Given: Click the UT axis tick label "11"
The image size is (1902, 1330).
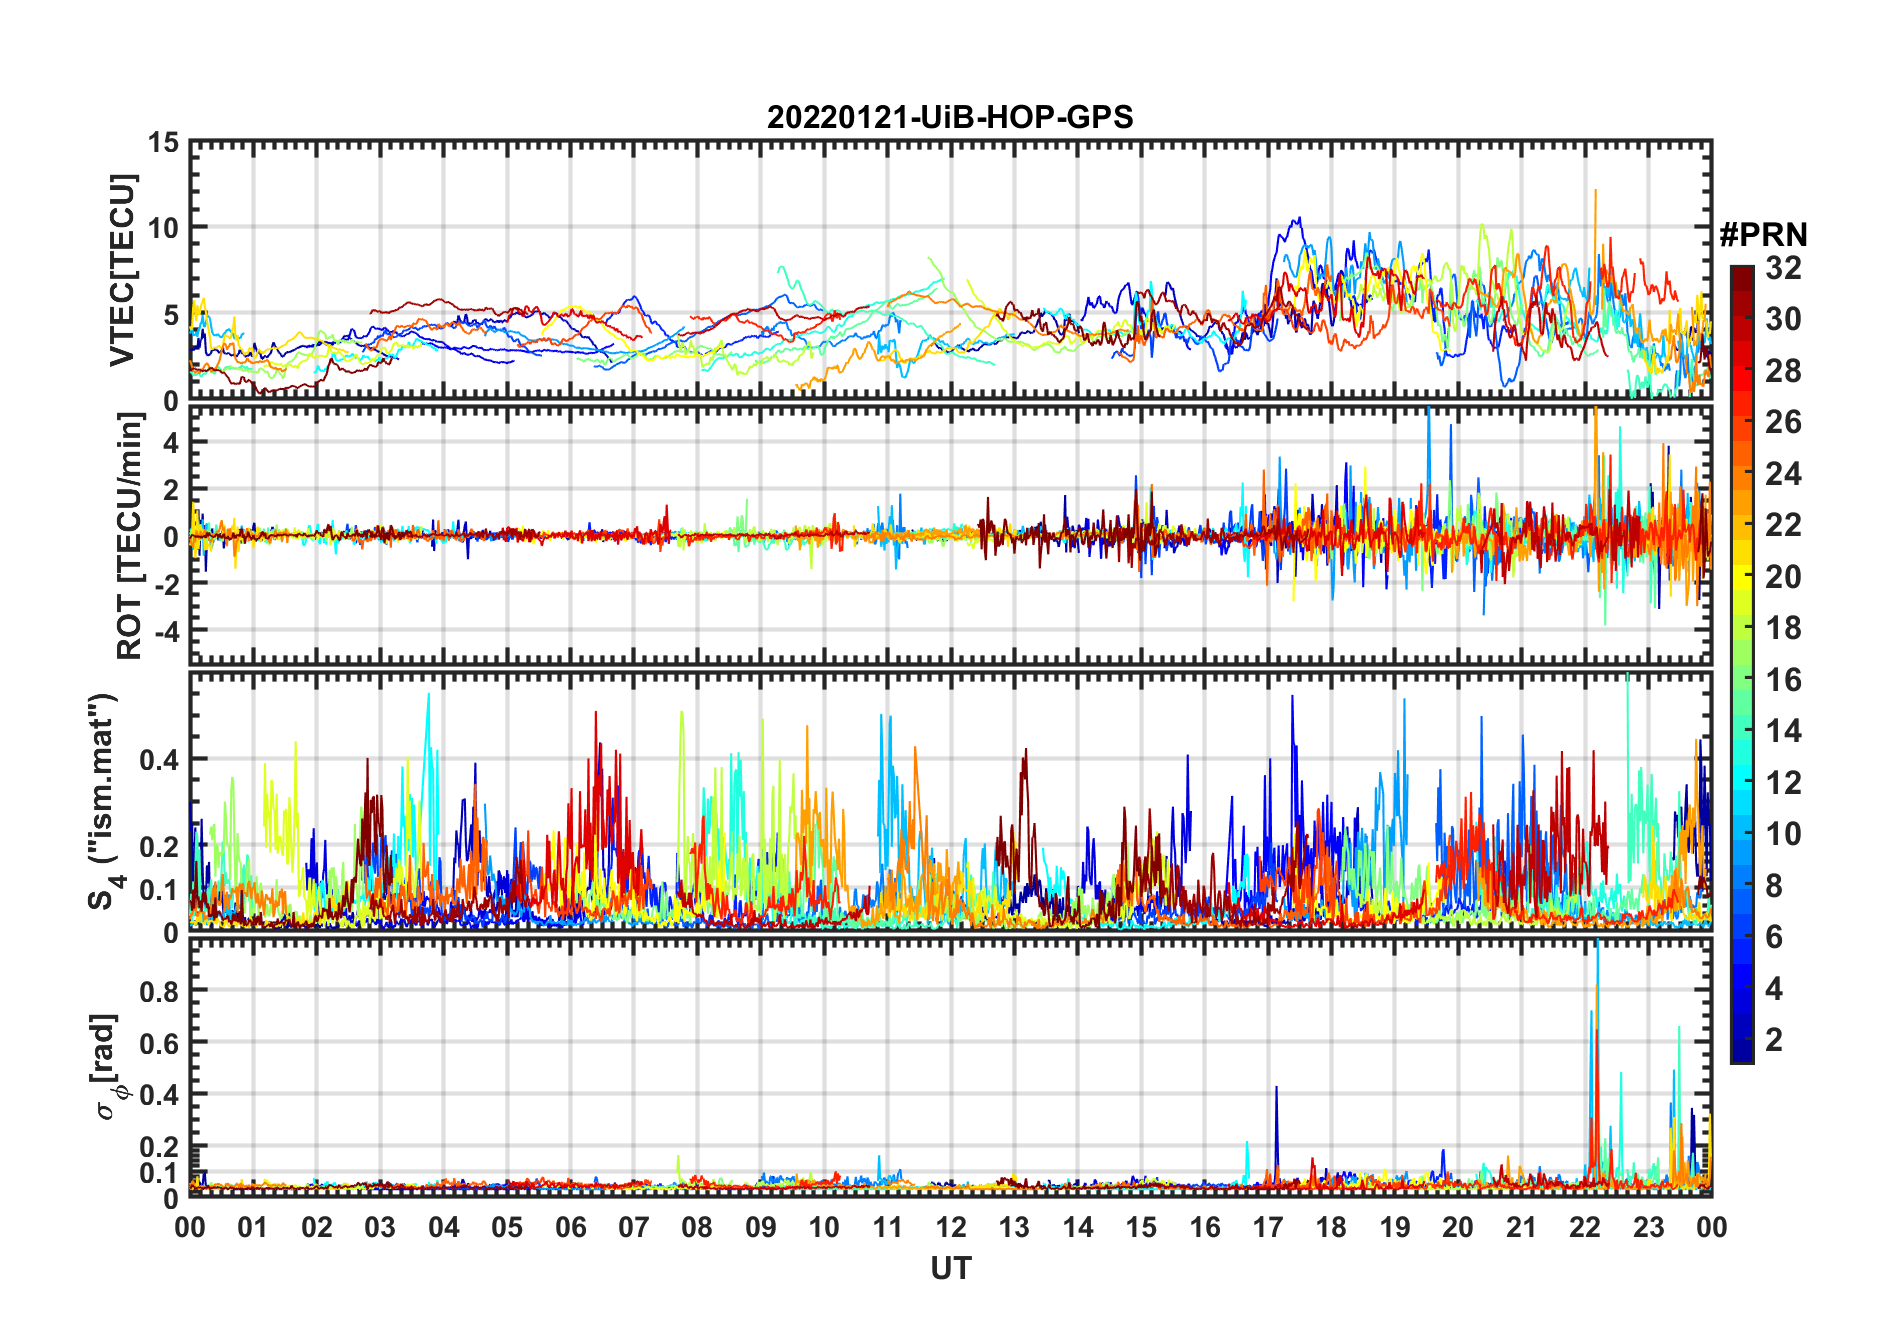Looking at the screenshot, I should pos(888,1227).
